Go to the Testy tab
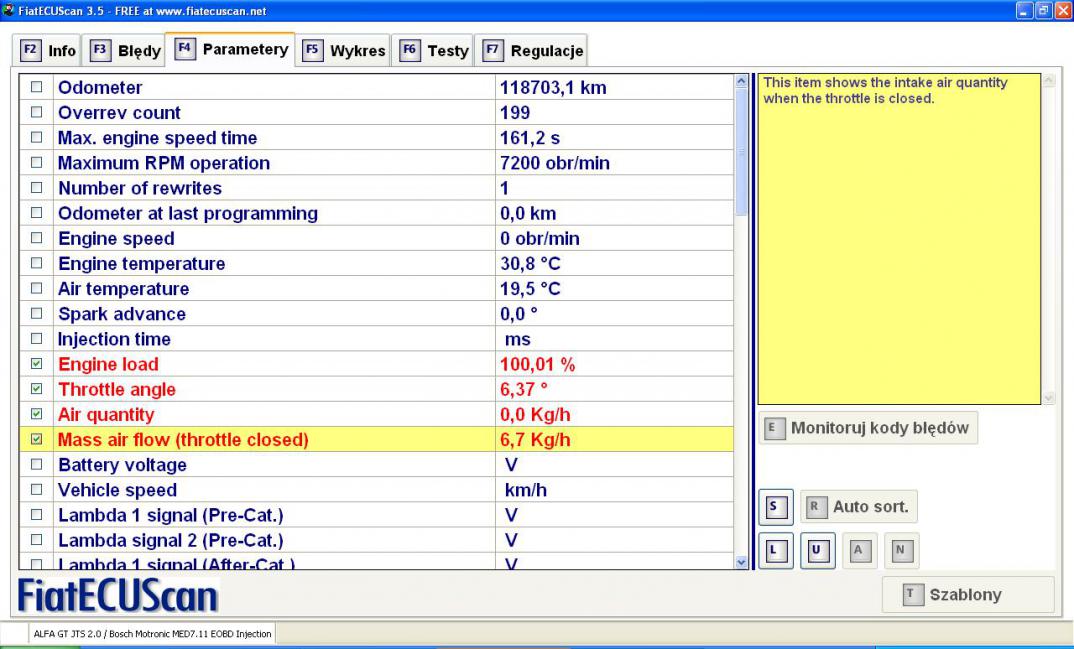The width and height of the screenshot is (1074, 649). (435, 50)
